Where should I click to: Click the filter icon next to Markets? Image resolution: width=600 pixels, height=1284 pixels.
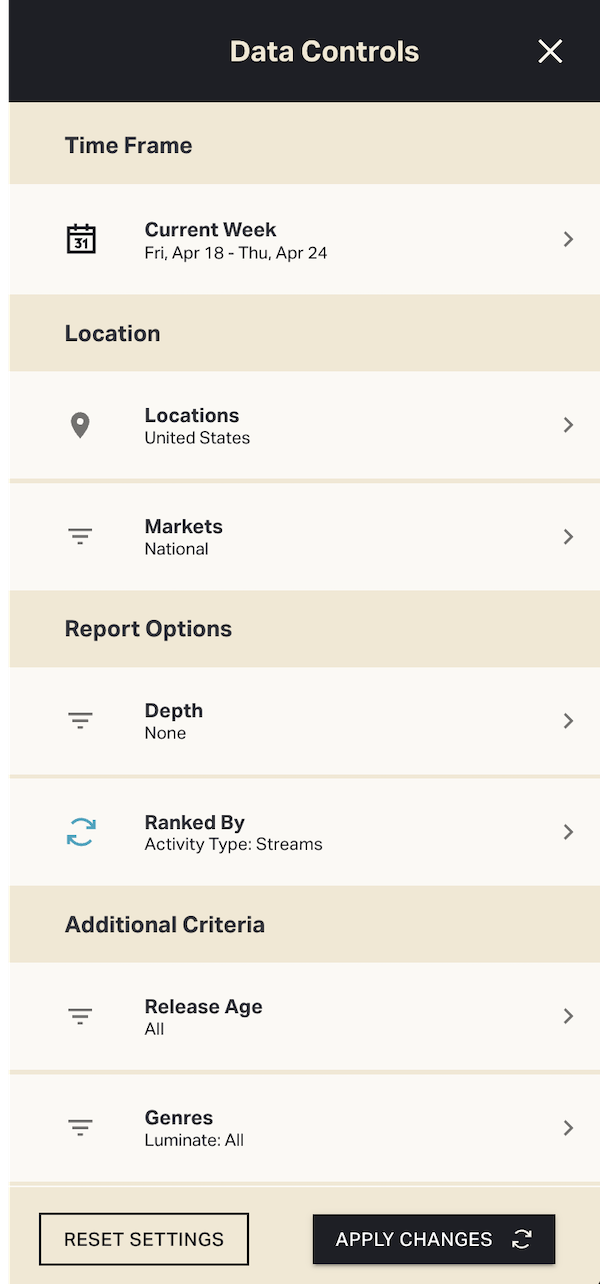[80, 537]
